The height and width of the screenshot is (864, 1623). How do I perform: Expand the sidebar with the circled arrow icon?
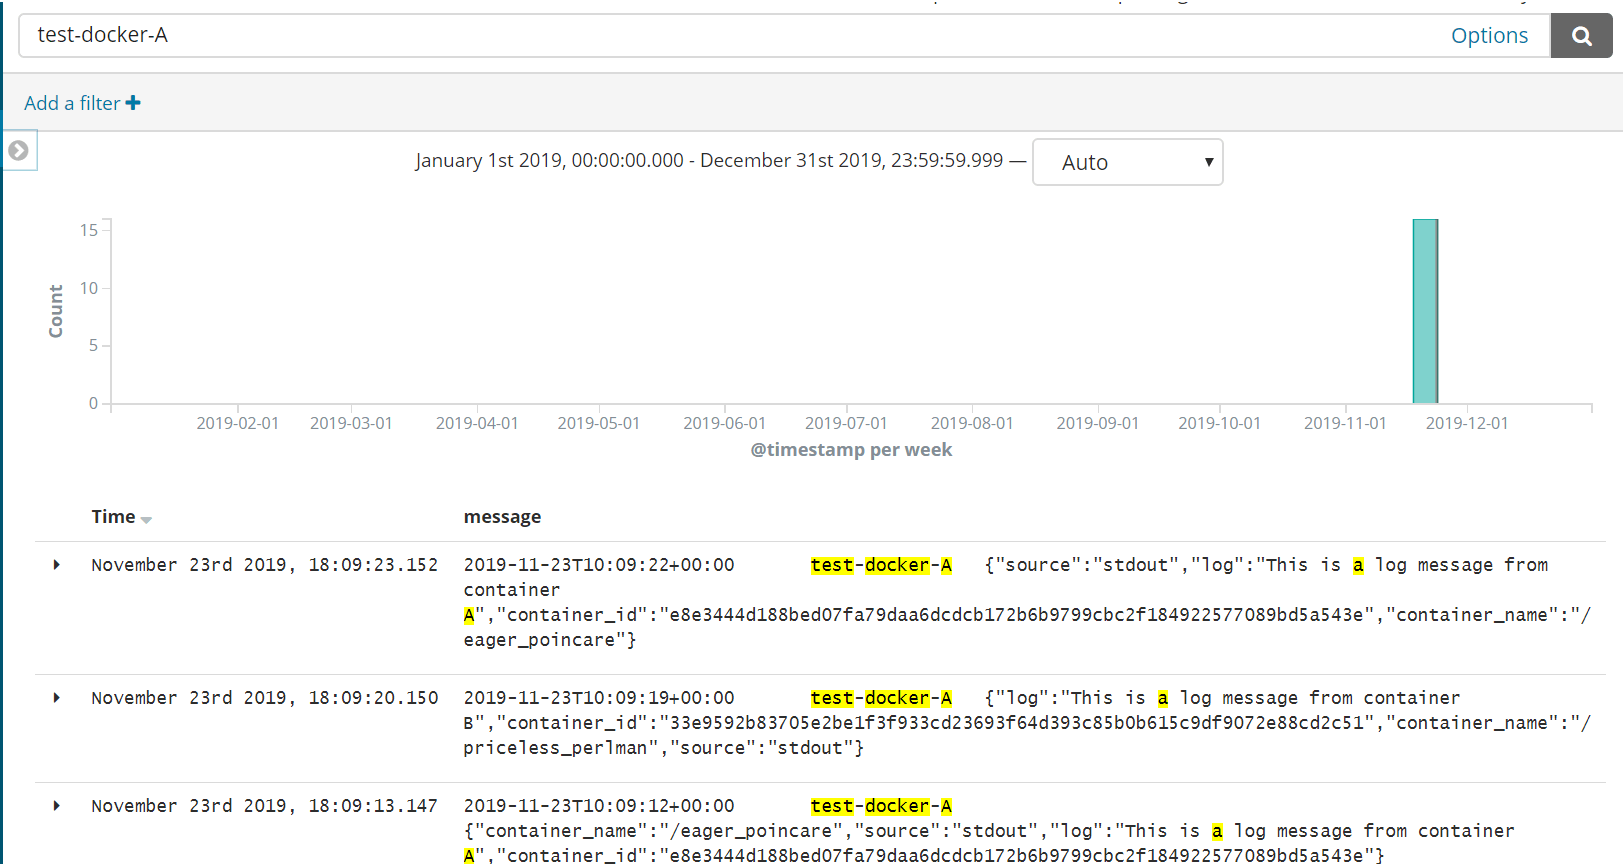18,151
